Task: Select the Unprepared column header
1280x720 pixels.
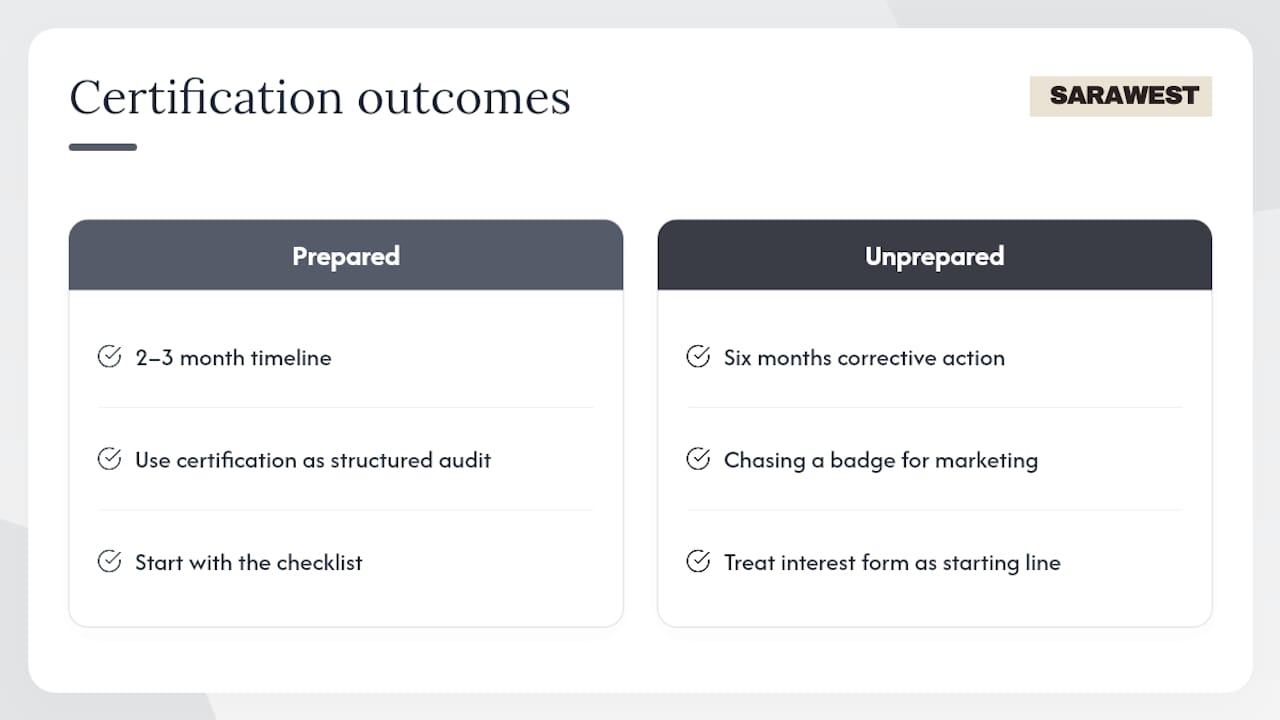Action: pyautogui.click(x=935, y=255)
